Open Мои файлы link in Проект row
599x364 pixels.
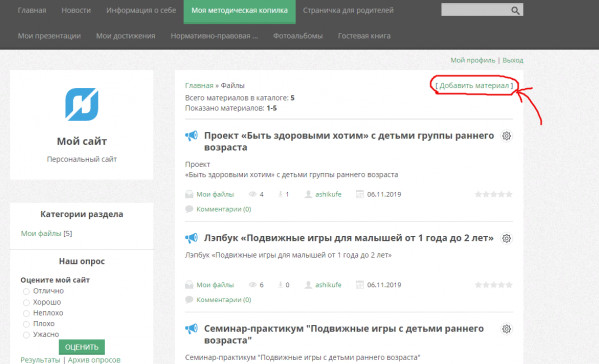click(x=215, y=194)
